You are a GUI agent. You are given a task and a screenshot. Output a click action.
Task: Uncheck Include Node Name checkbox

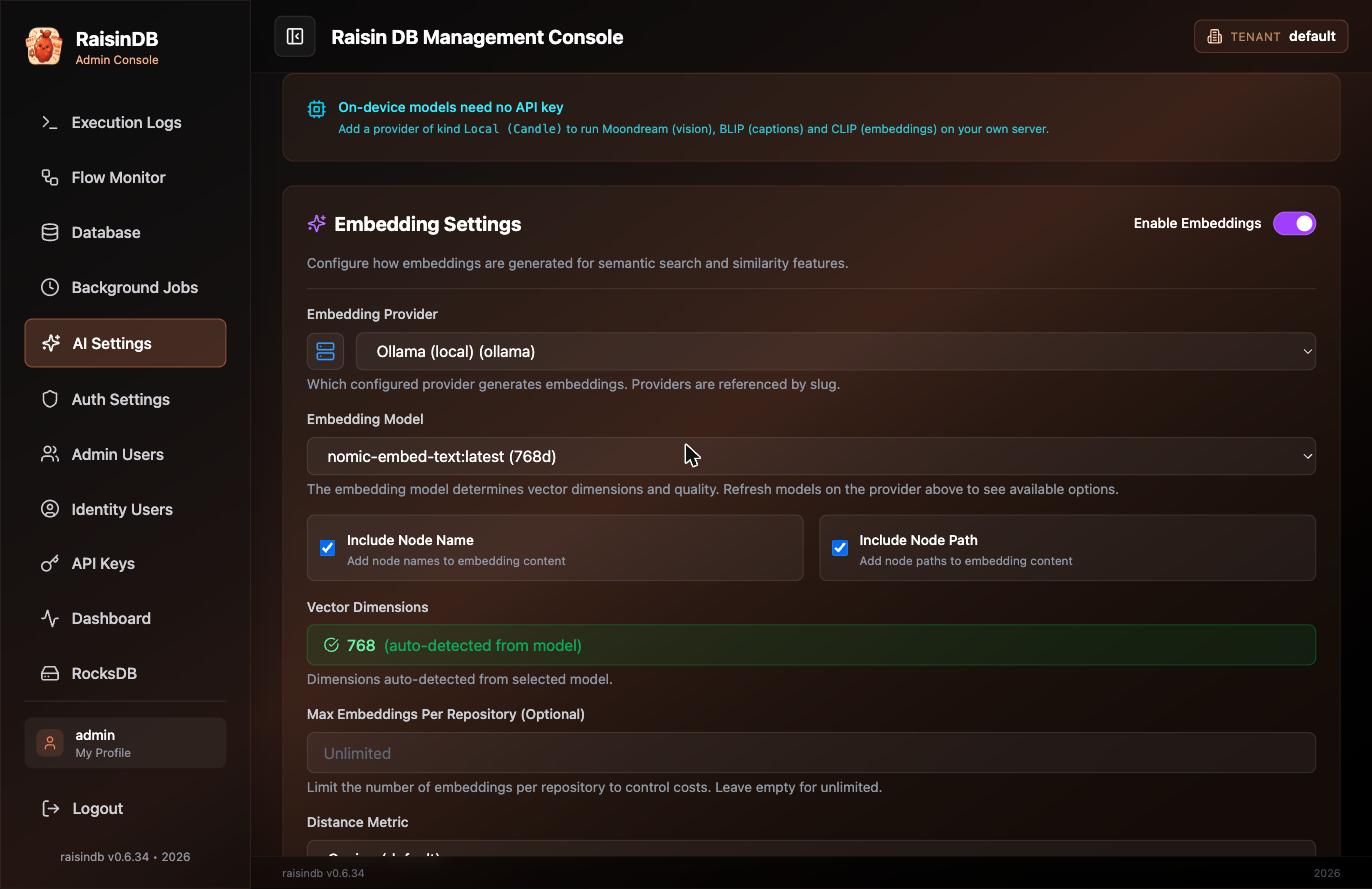pyautogui.click(x=327, y=548)
